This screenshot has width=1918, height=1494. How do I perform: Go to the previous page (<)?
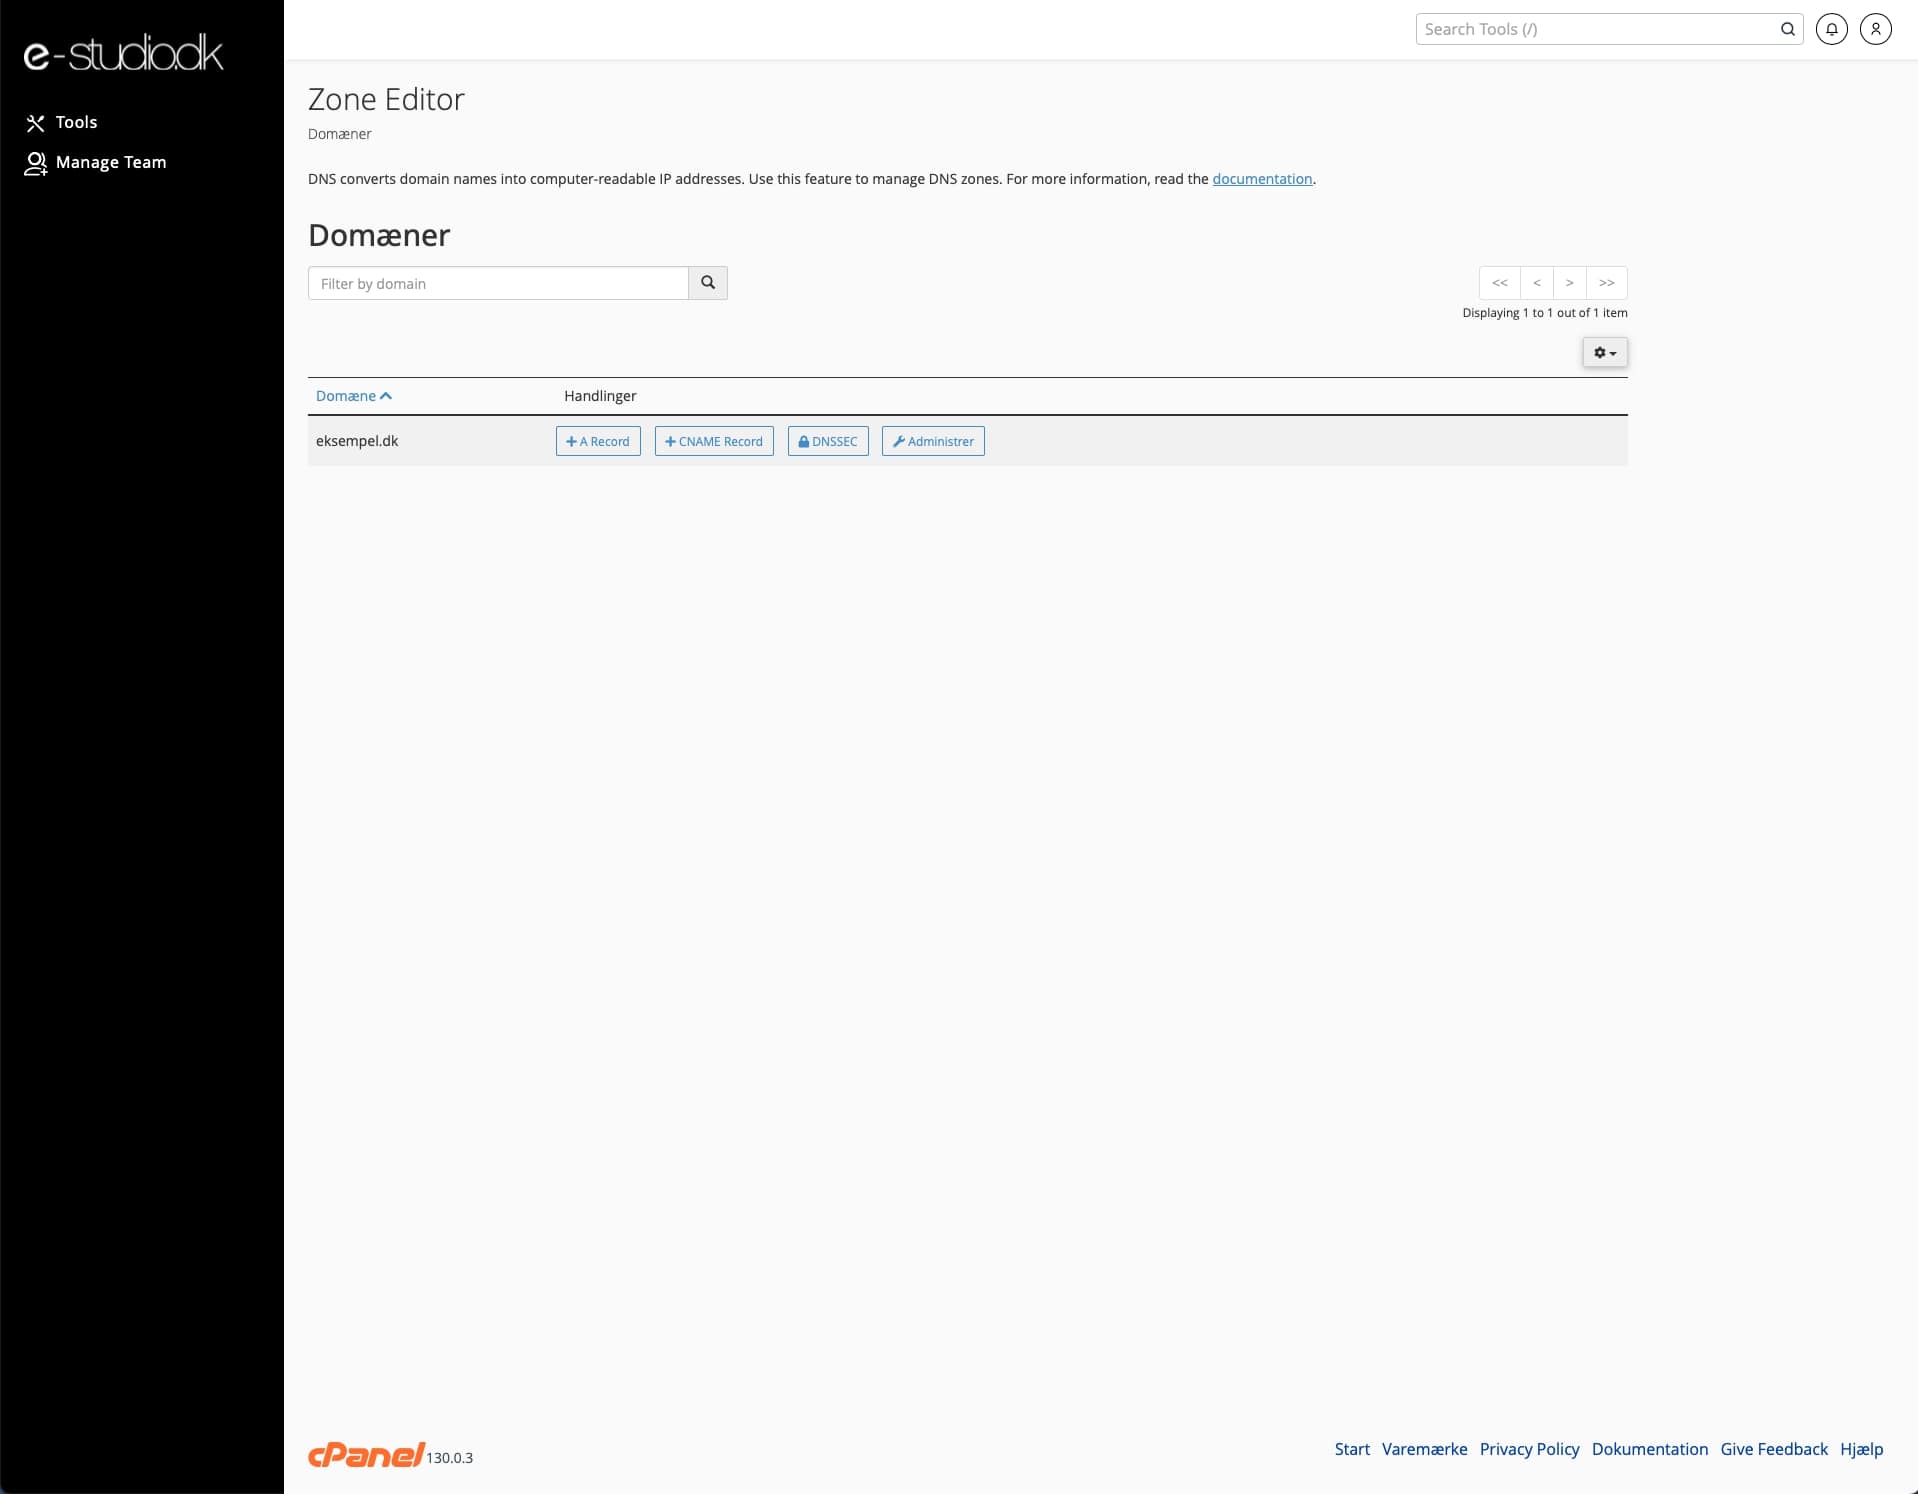tap(1537, 283)
